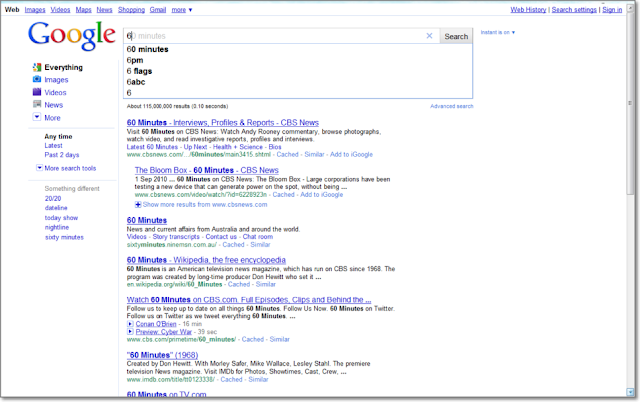Click the Images camera icon in sidebar
The width and height of the screenshot is (640, 402).
[x=37, y=79]
